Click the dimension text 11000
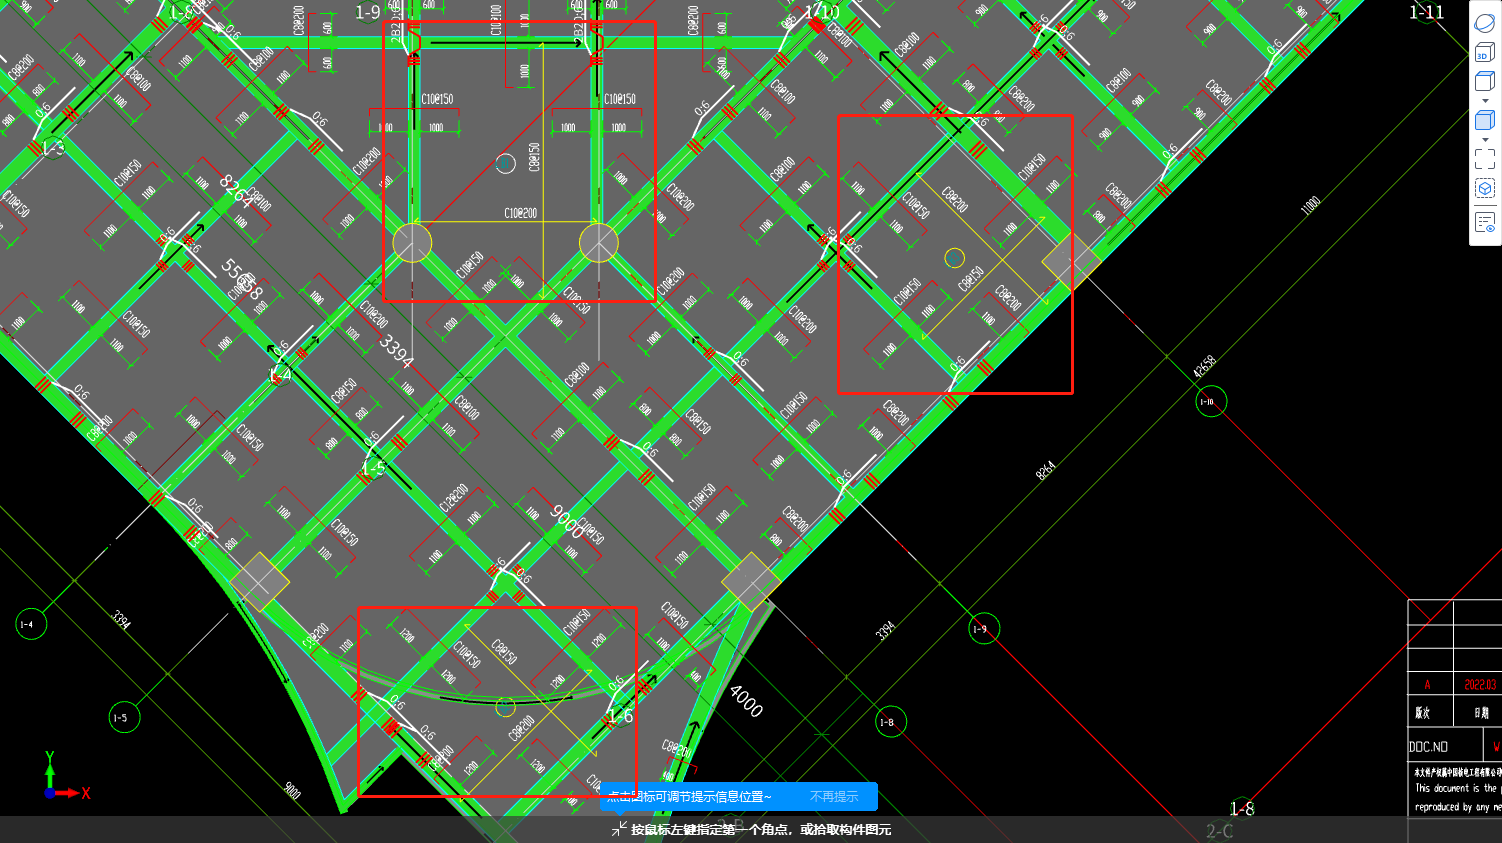The image size is (1502, 843). [x=1310, y=206]
